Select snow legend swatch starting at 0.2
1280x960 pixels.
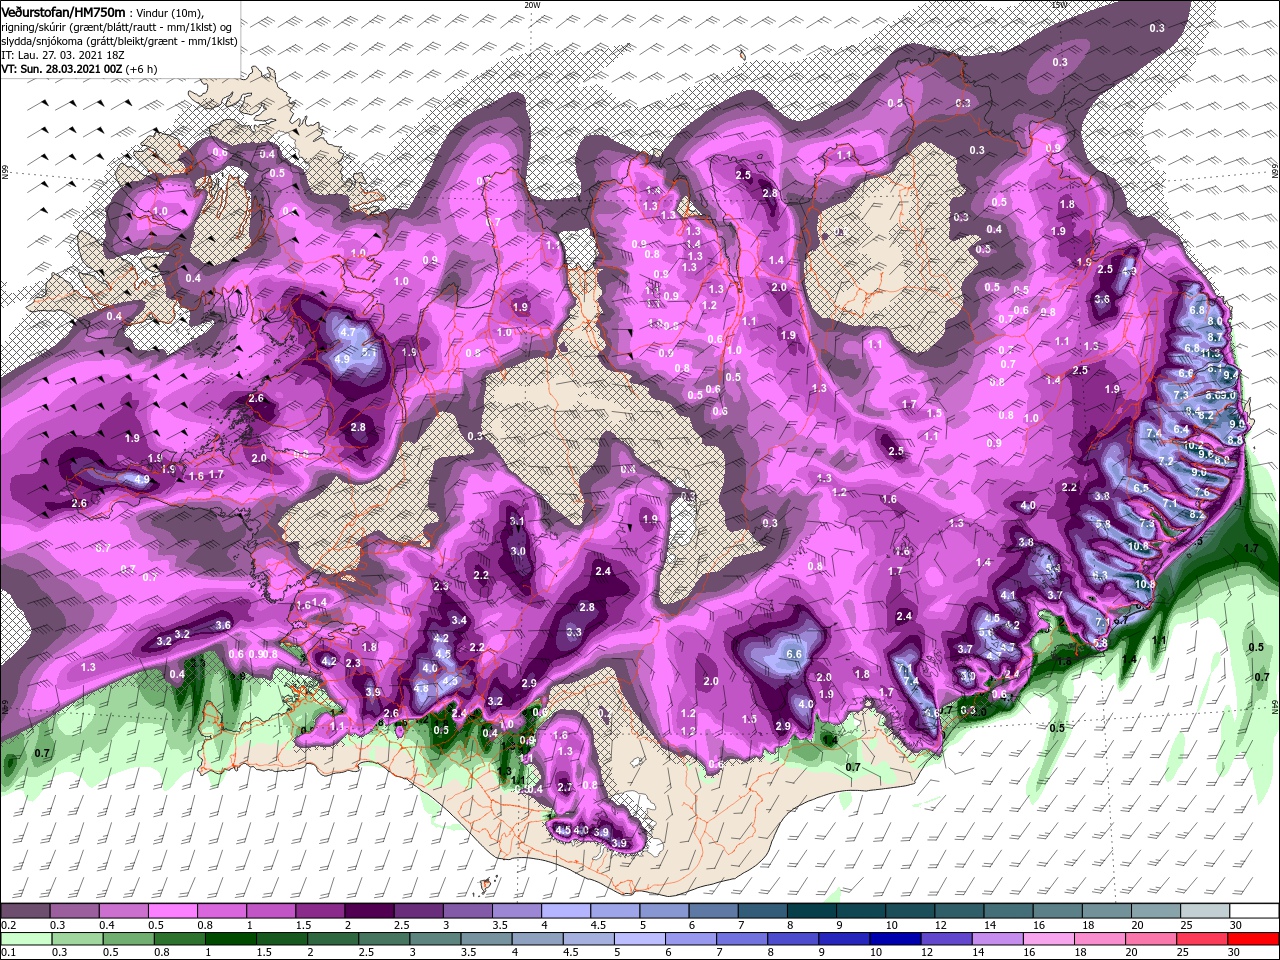tap(25, 912)
